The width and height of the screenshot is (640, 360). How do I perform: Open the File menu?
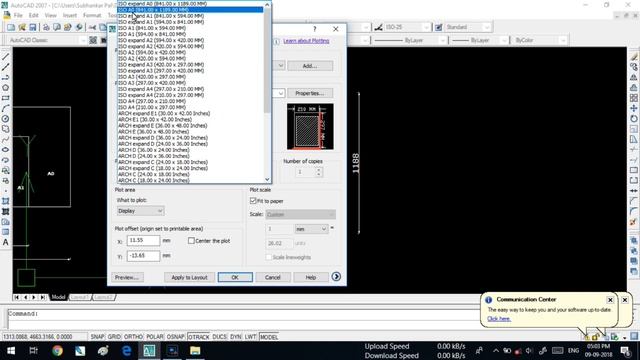click(x=18, y=15)
